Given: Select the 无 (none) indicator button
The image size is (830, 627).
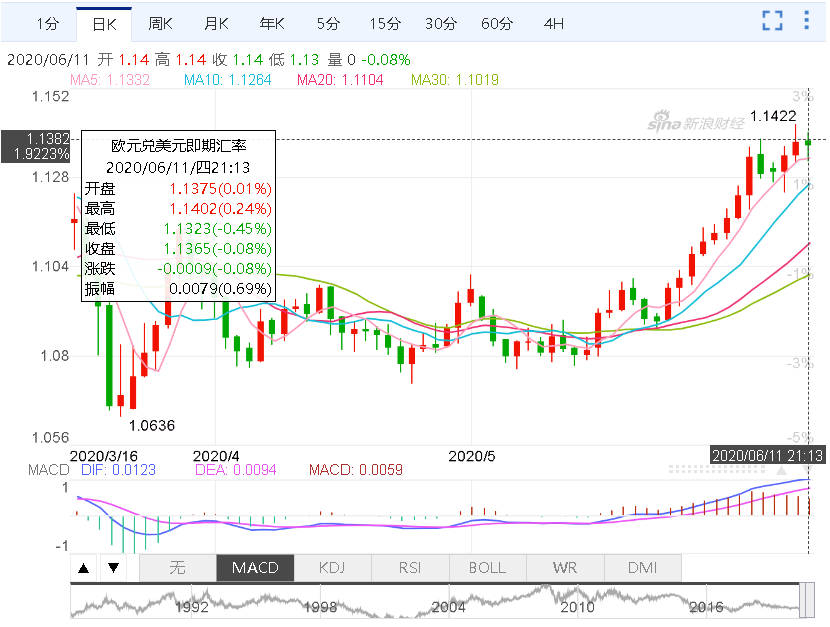Looking at the screenshot, I should tap(177, 568).
